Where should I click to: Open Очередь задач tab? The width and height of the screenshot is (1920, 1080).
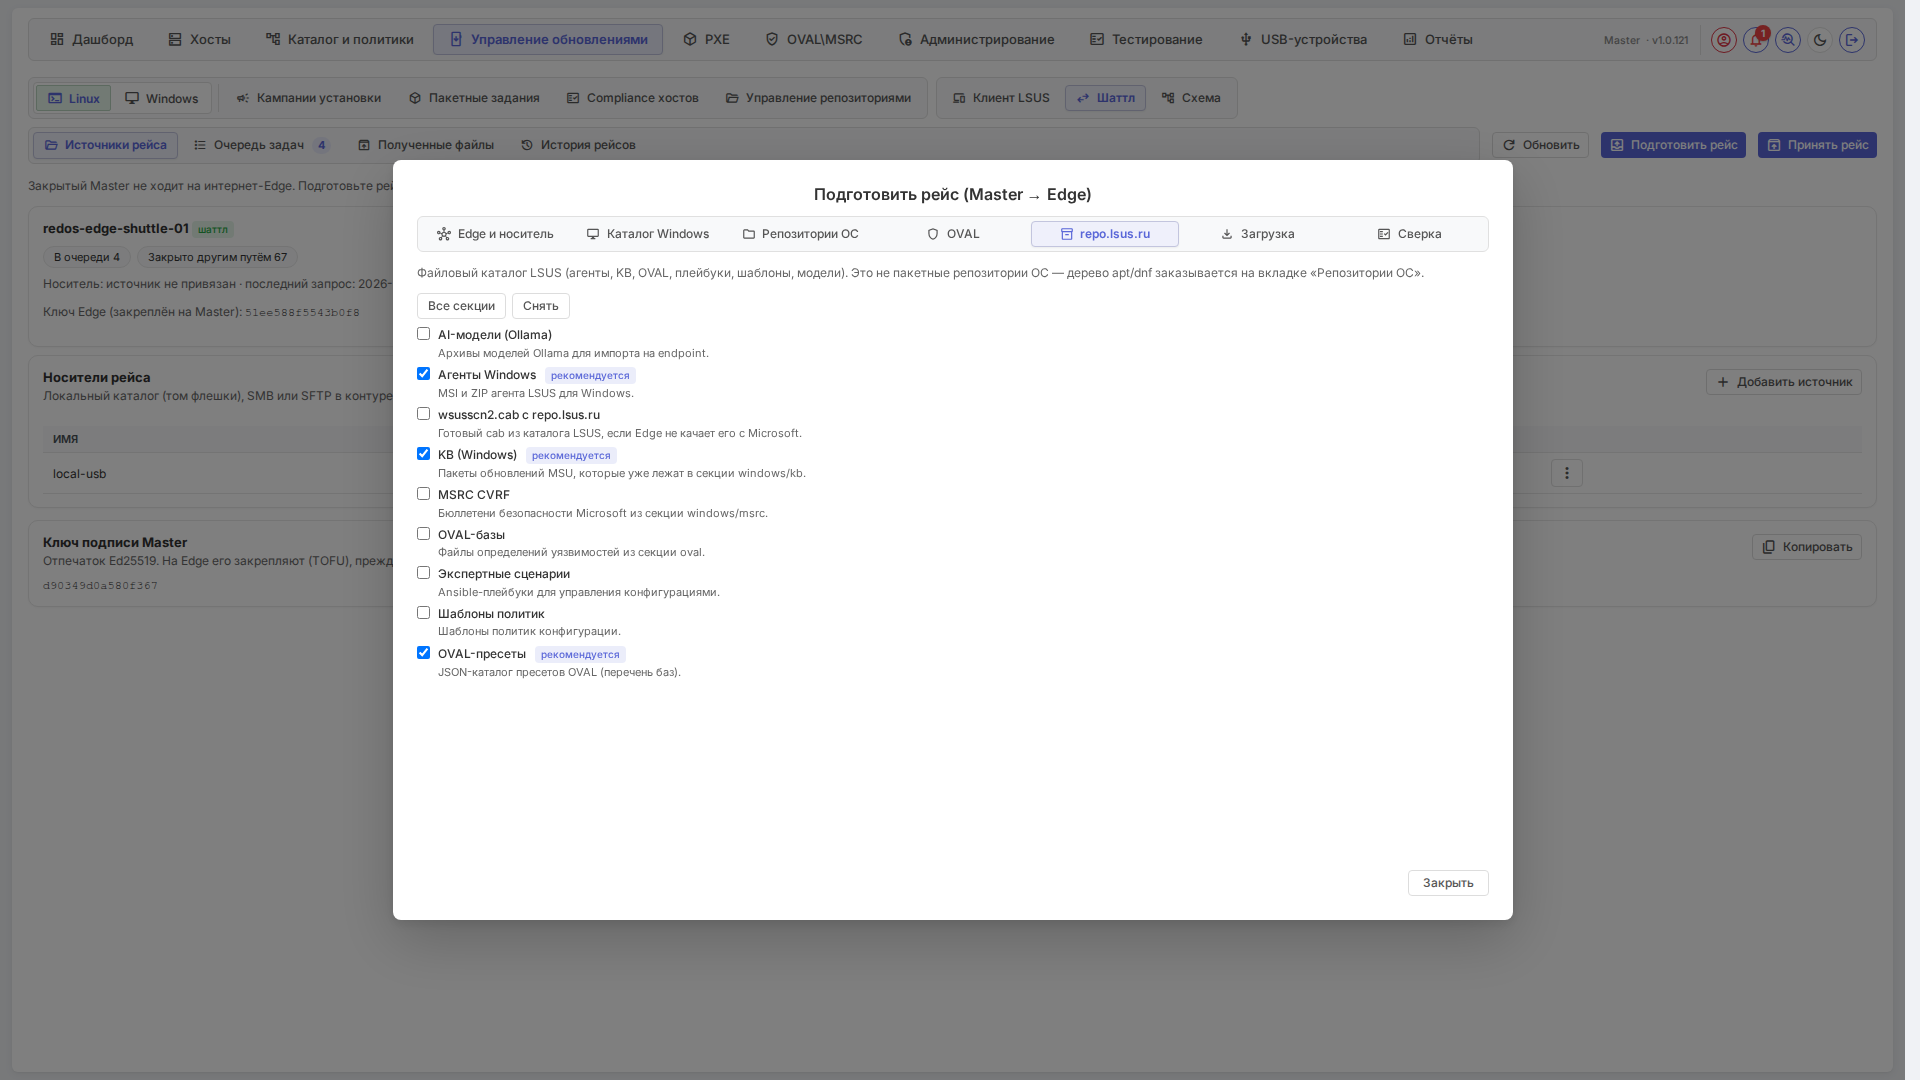(x=261, y=145)
